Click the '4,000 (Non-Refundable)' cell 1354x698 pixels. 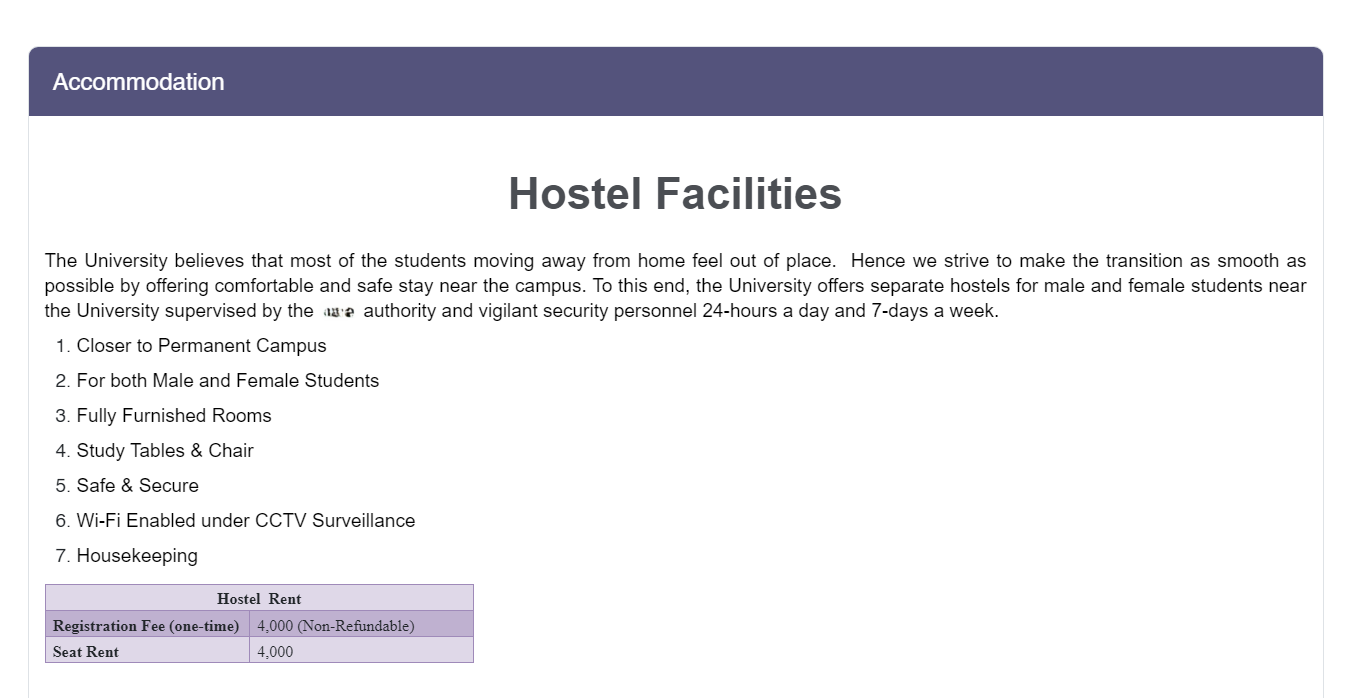tap(361, 625)
